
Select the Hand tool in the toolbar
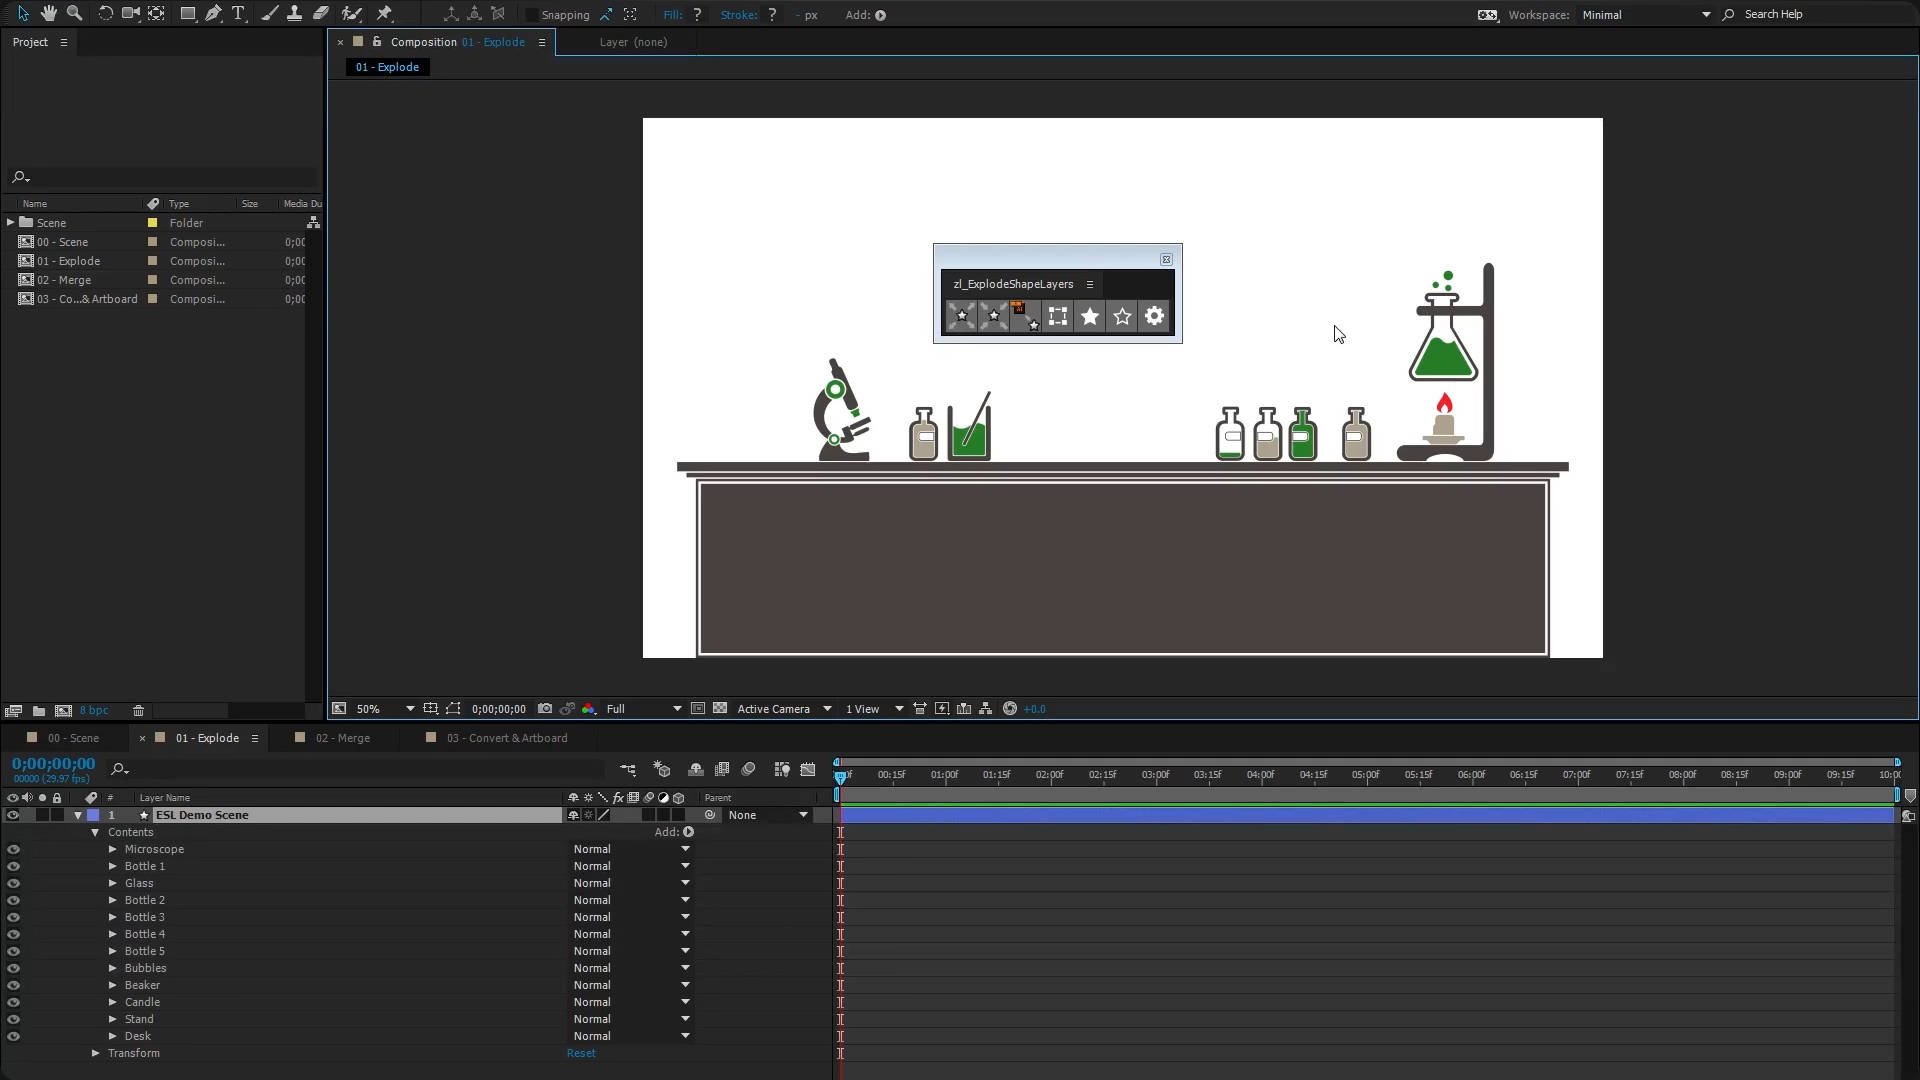pos(48,14)
